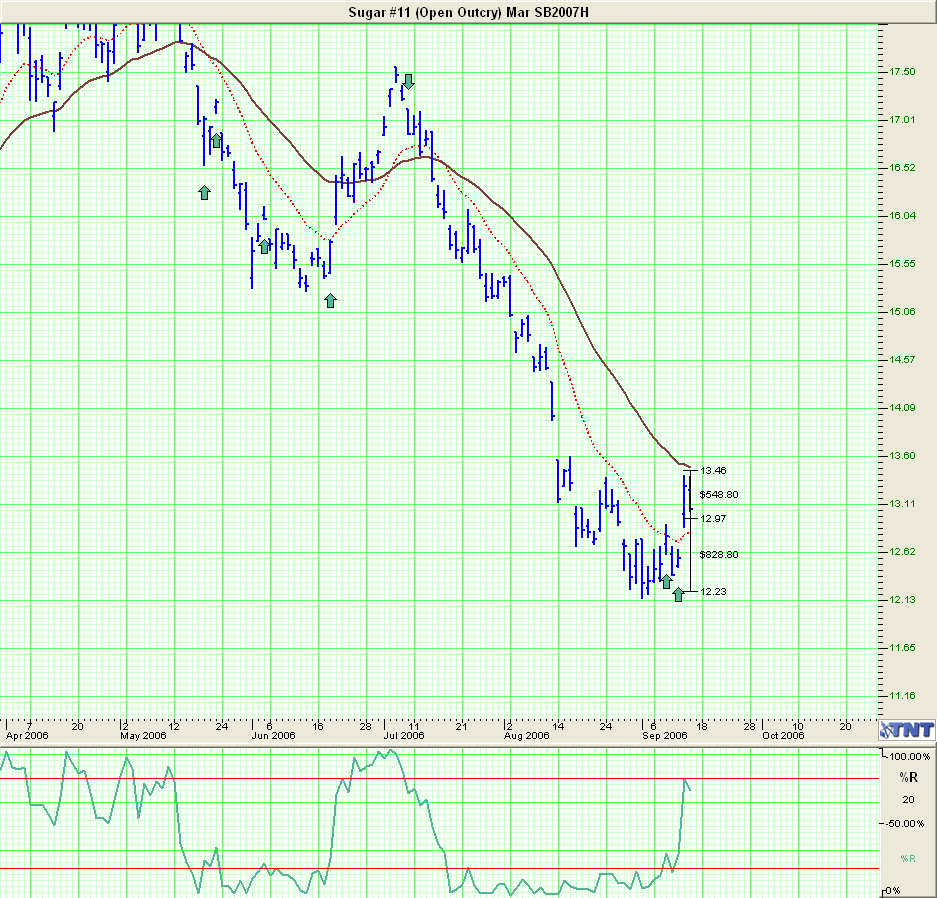Click the 16.52 price axis label
The height and width of the screenshot is (898, 937).
(x=902, y=168)
